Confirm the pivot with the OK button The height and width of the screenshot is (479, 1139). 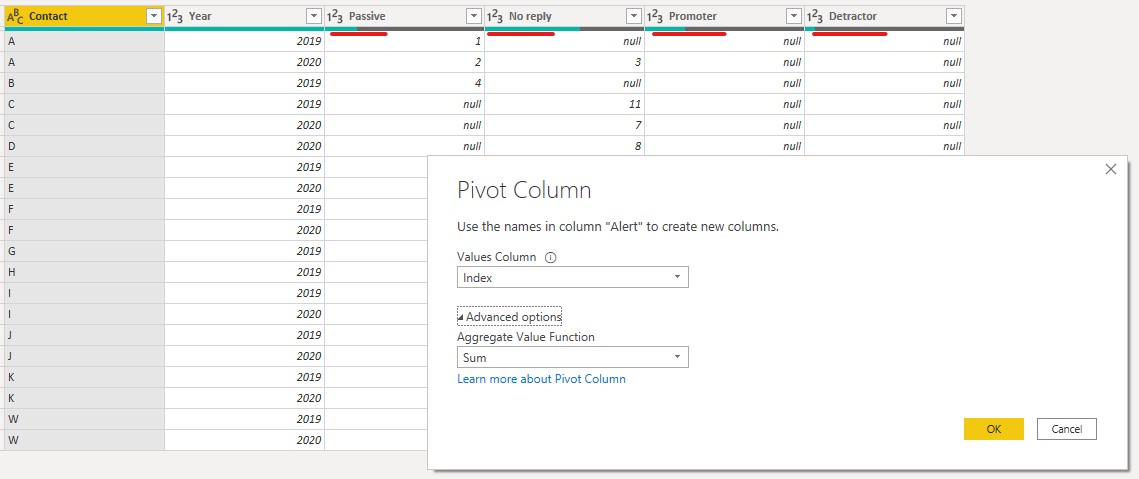[x=994, y=429]
